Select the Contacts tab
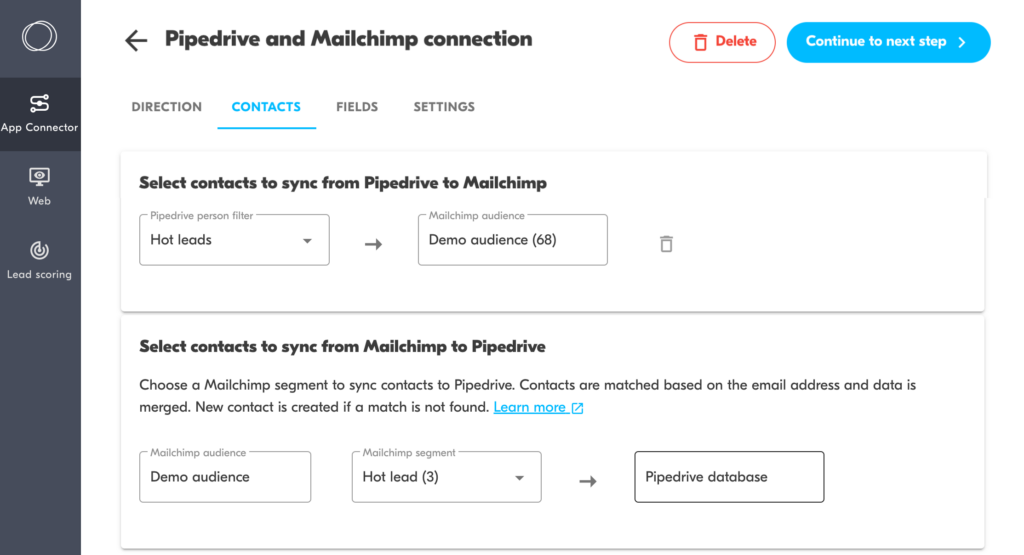 pos(266,107)
